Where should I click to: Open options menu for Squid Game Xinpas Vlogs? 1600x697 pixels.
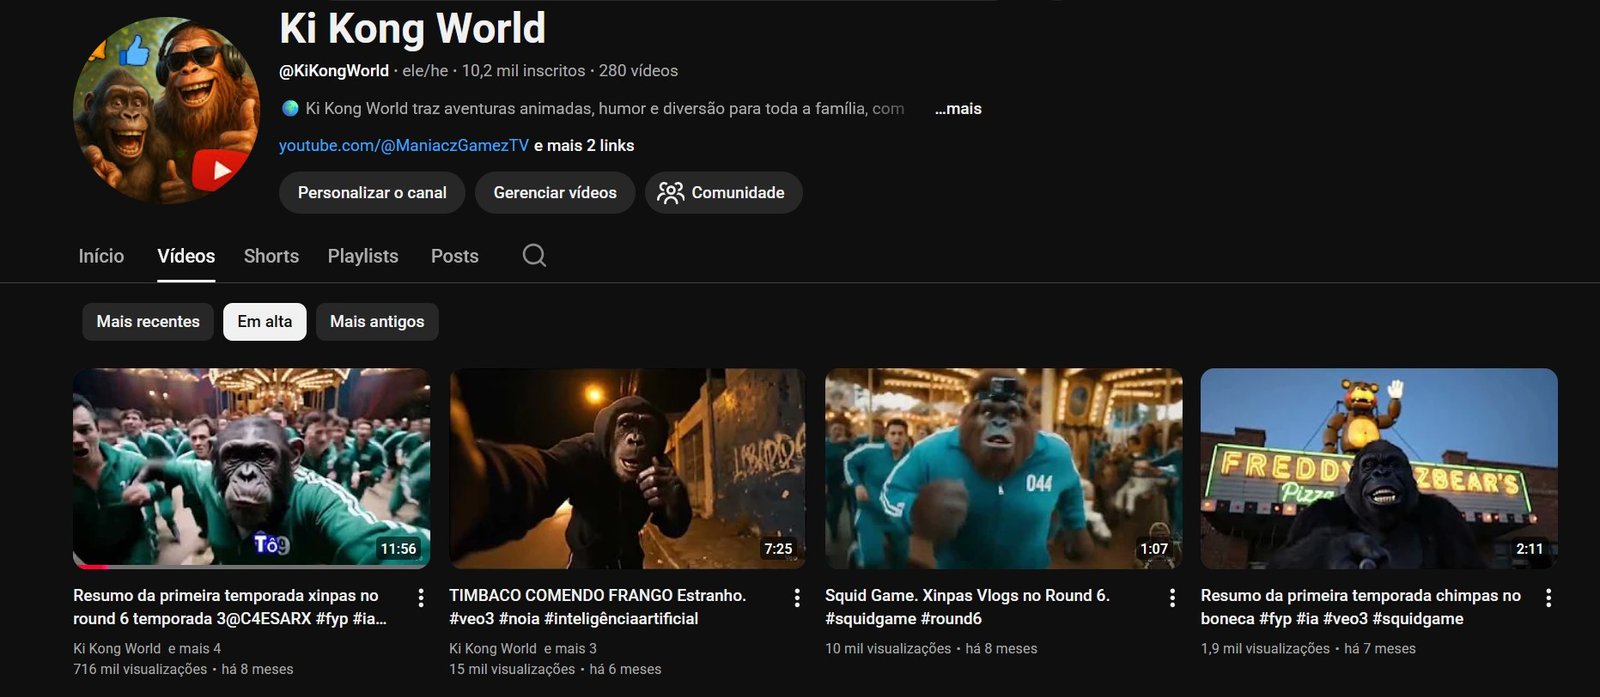coord(1172,598)
